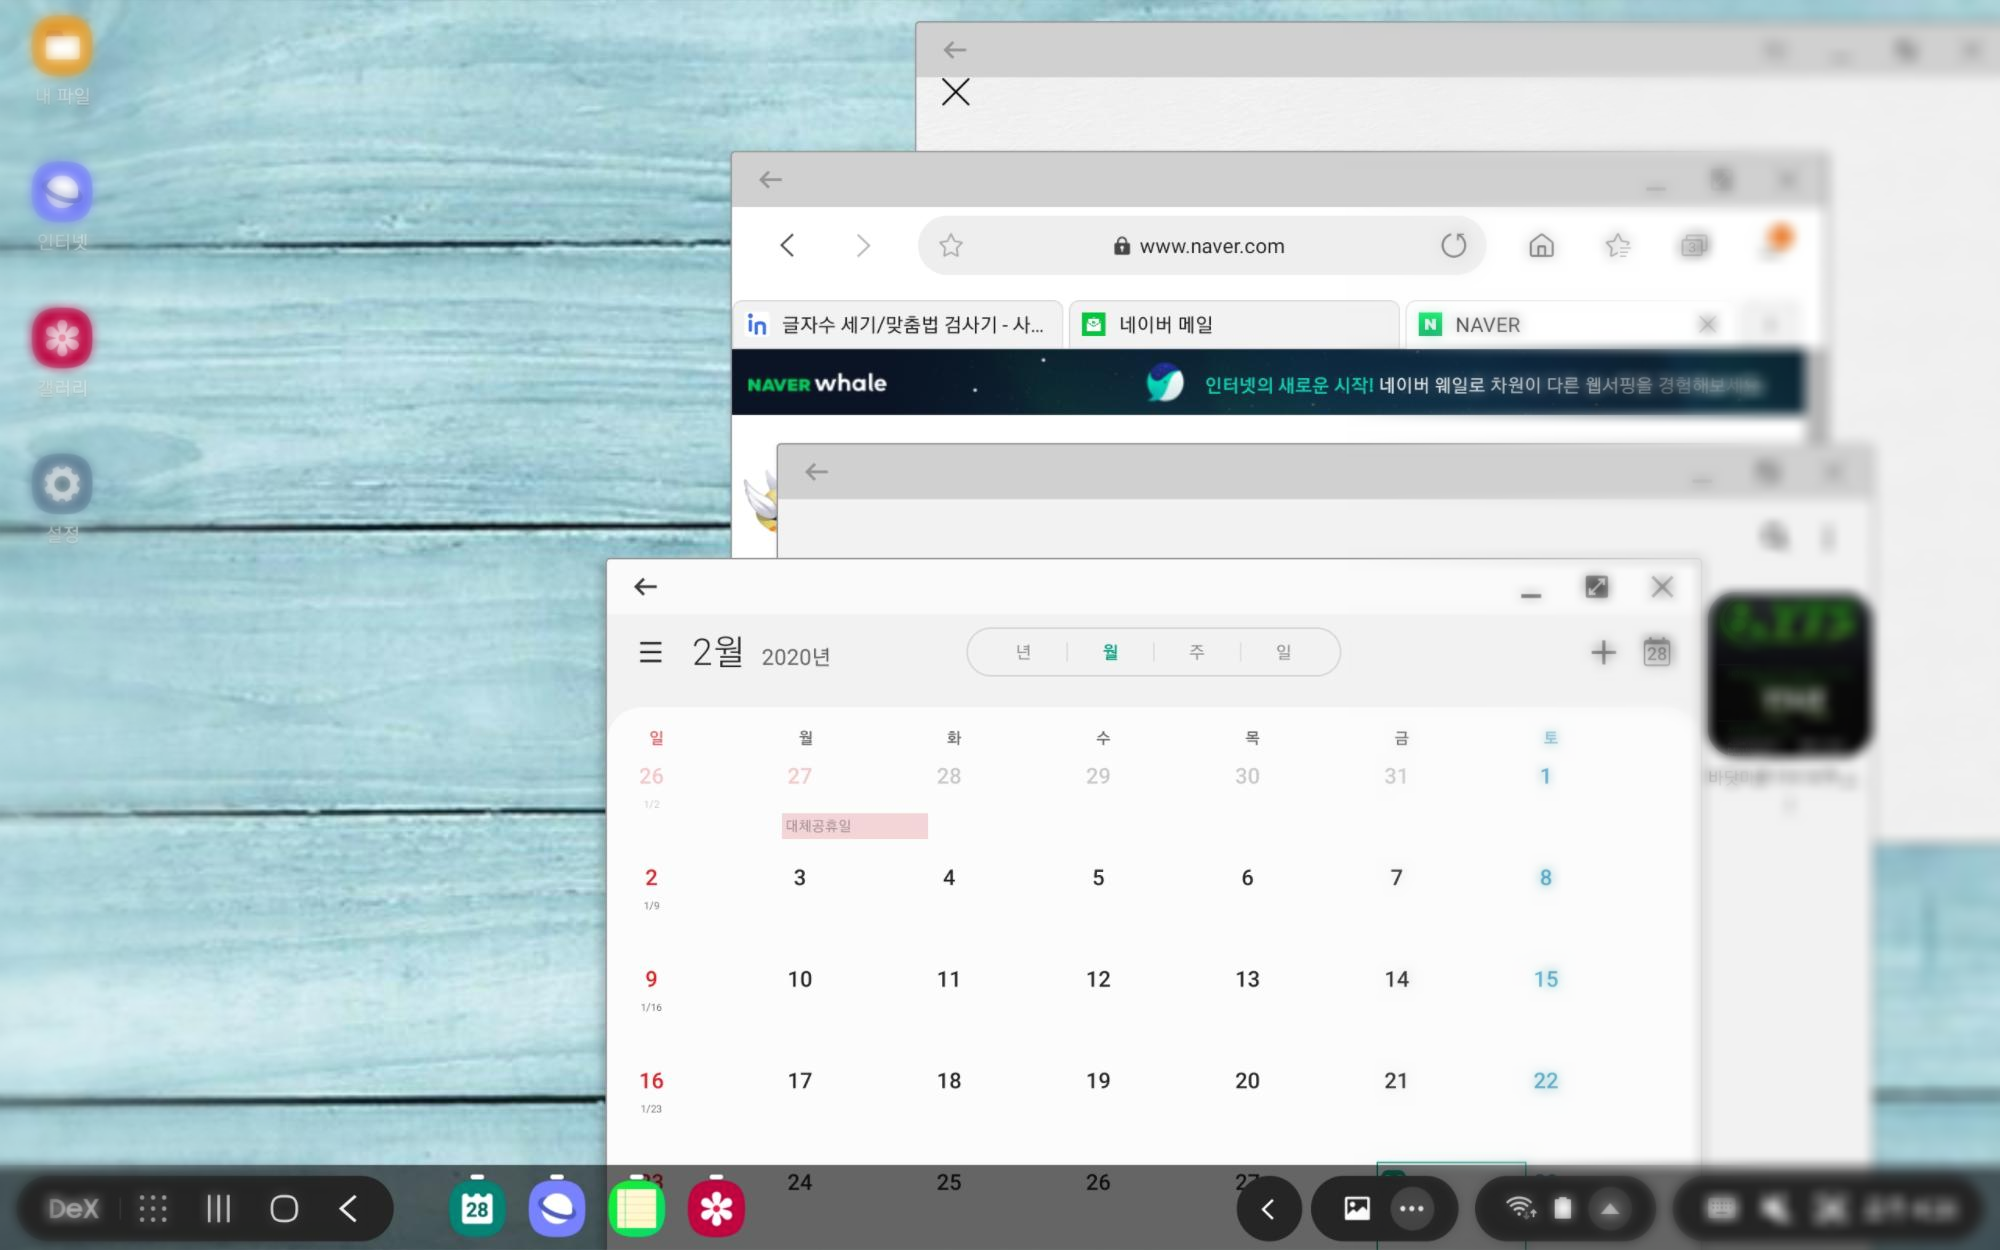
Task: Add a new calendar event
Action: (x=1602, y=653)
